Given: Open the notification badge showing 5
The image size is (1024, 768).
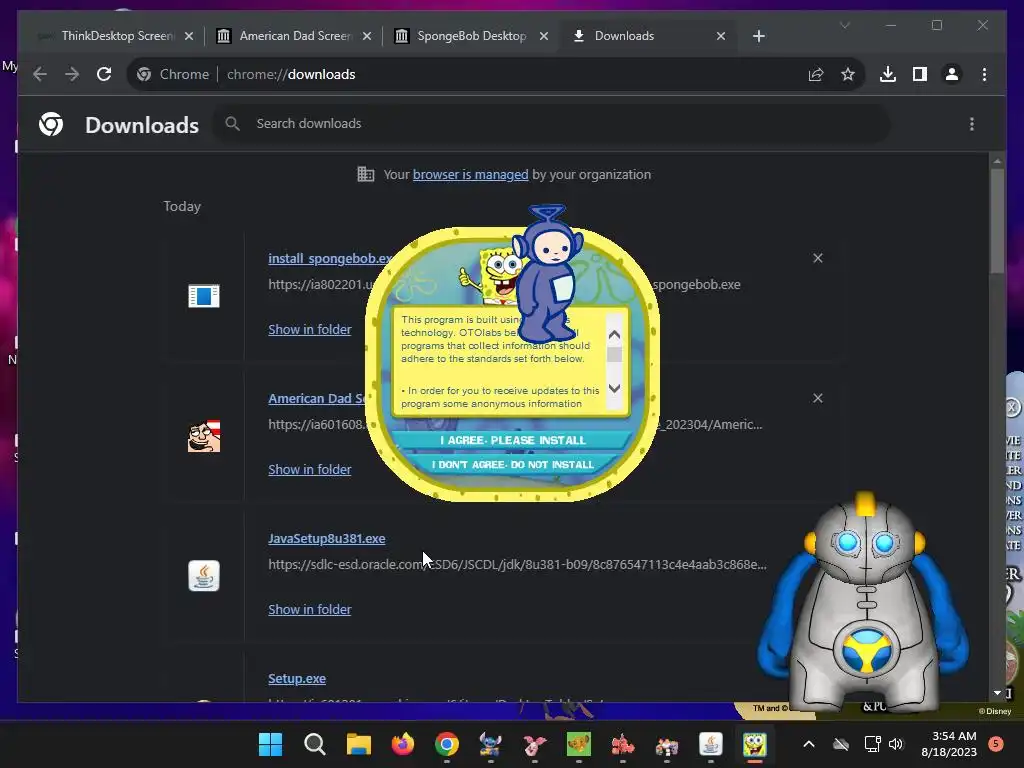Looking at the screenshot, I should [x=995, y=744].
